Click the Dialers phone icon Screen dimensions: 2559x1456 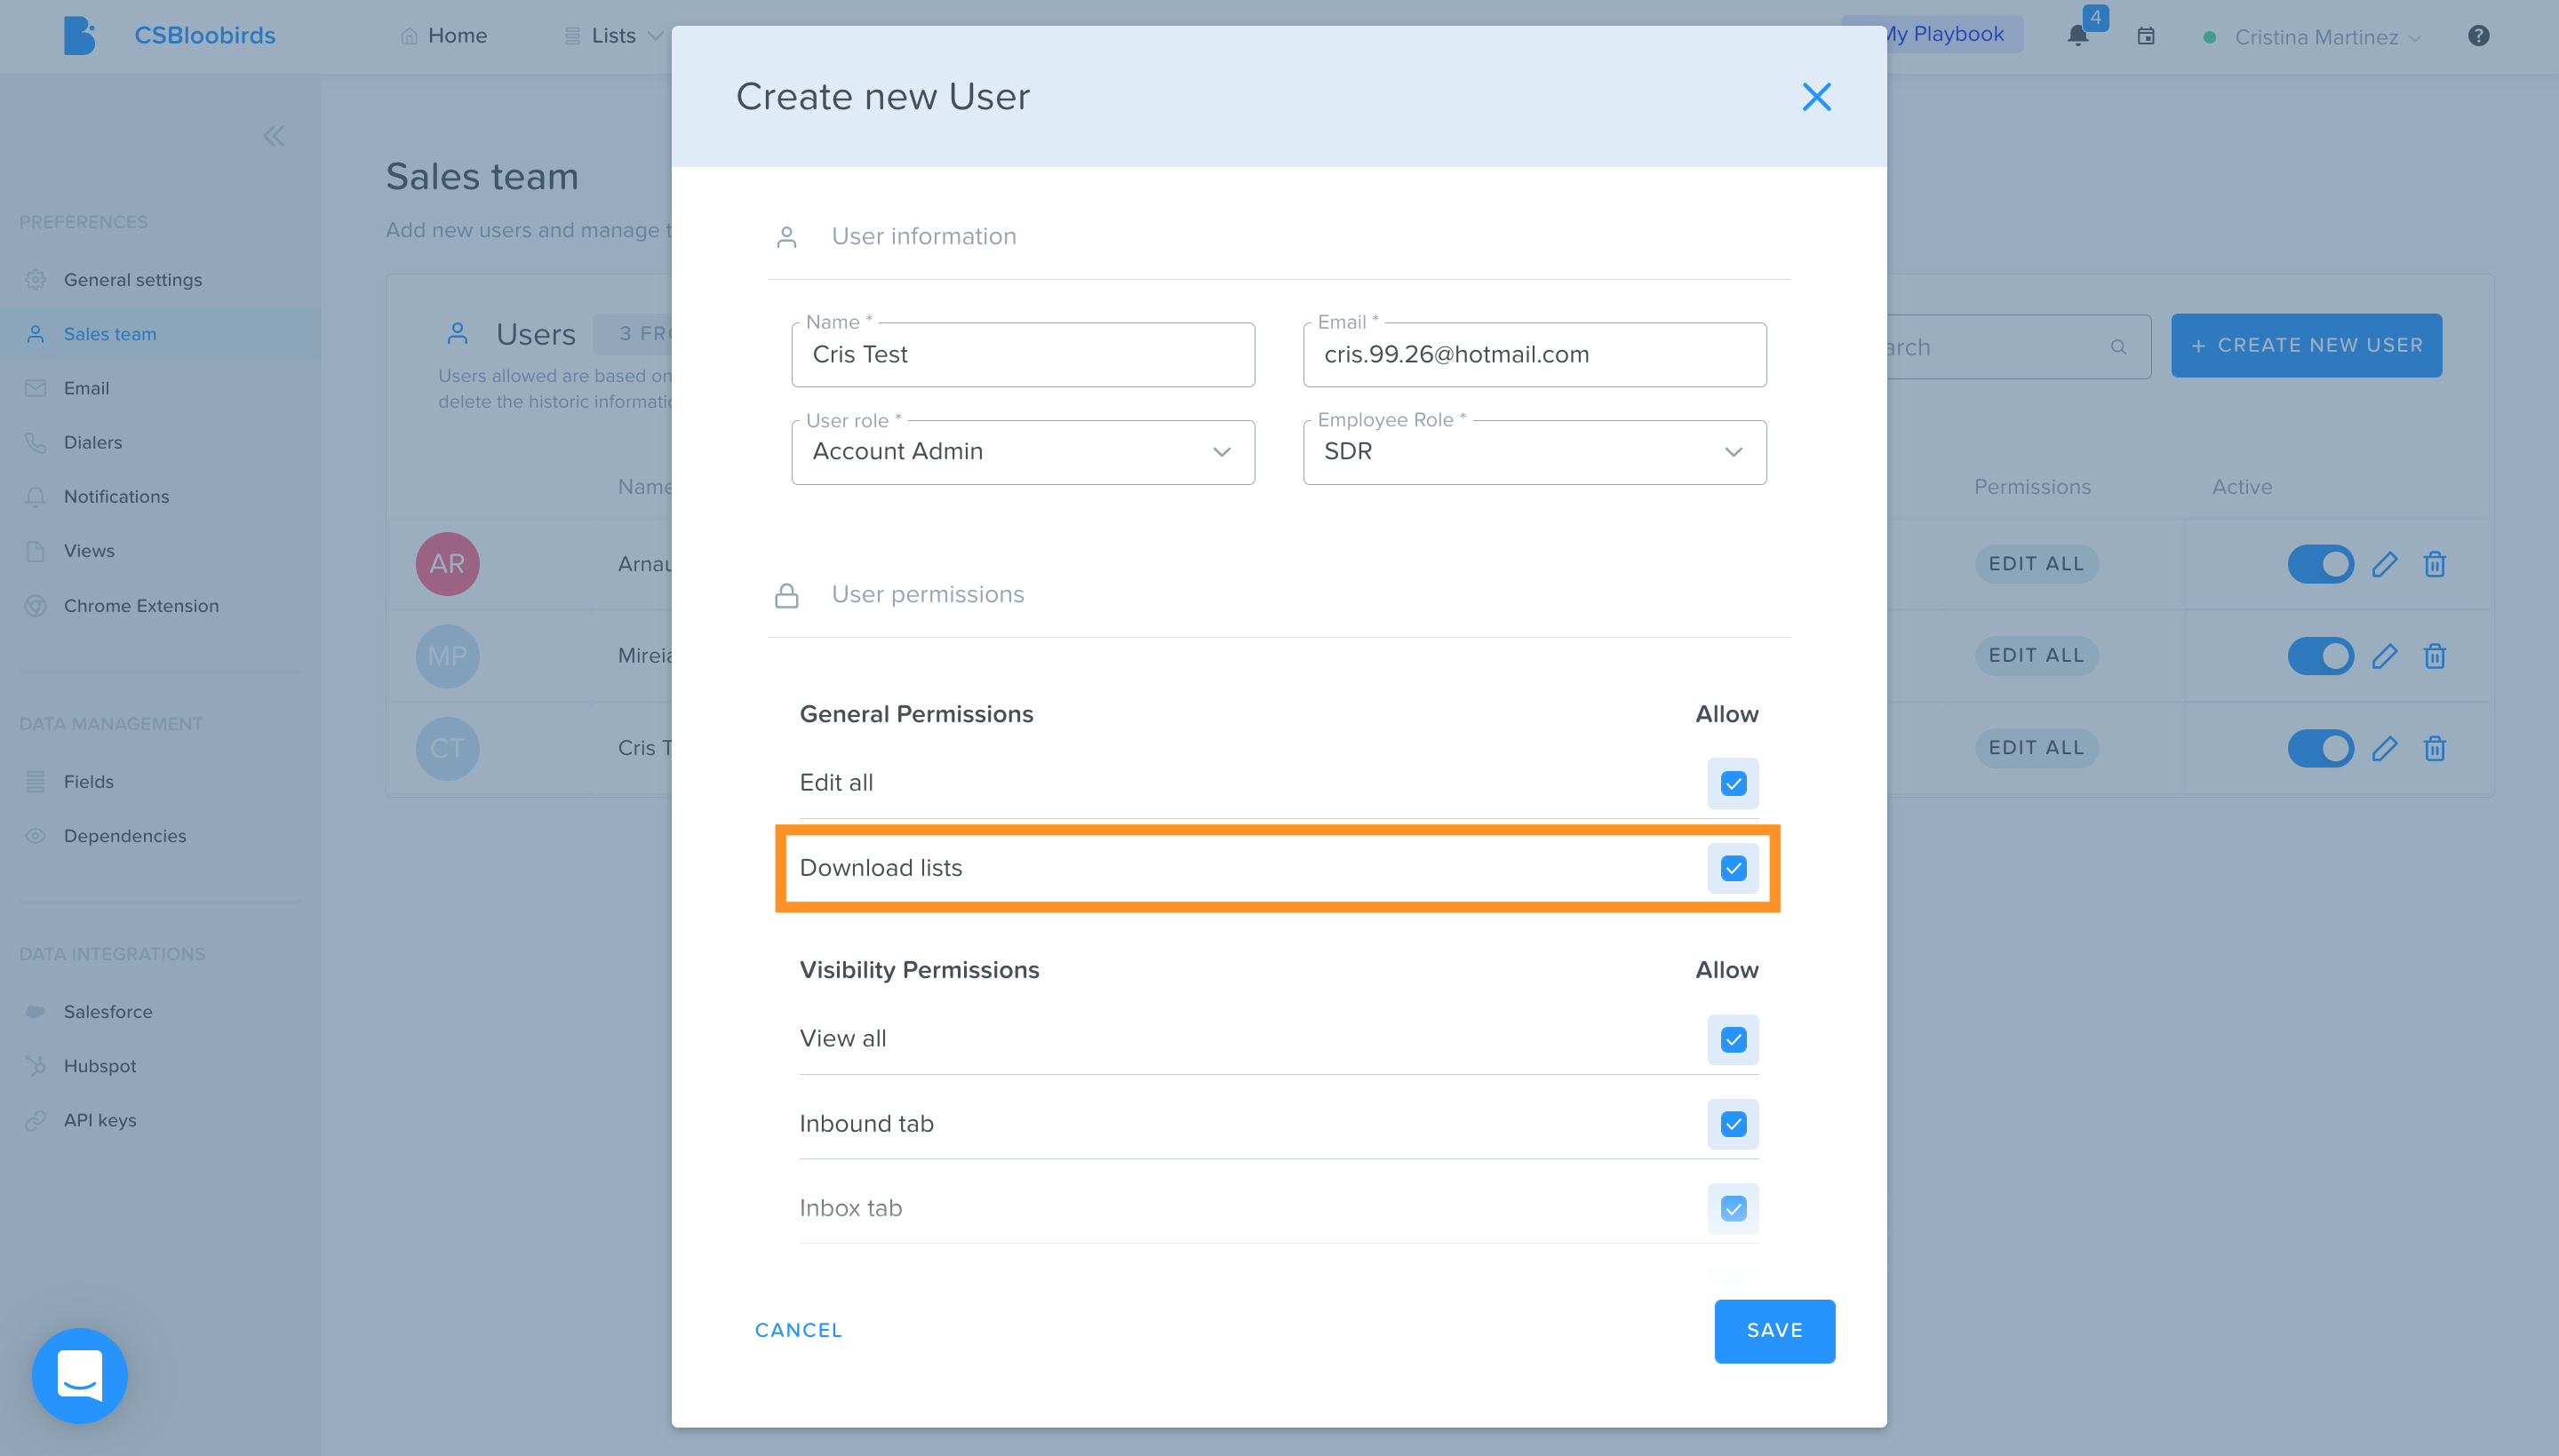pyautogui.click(x=35, y=442)
